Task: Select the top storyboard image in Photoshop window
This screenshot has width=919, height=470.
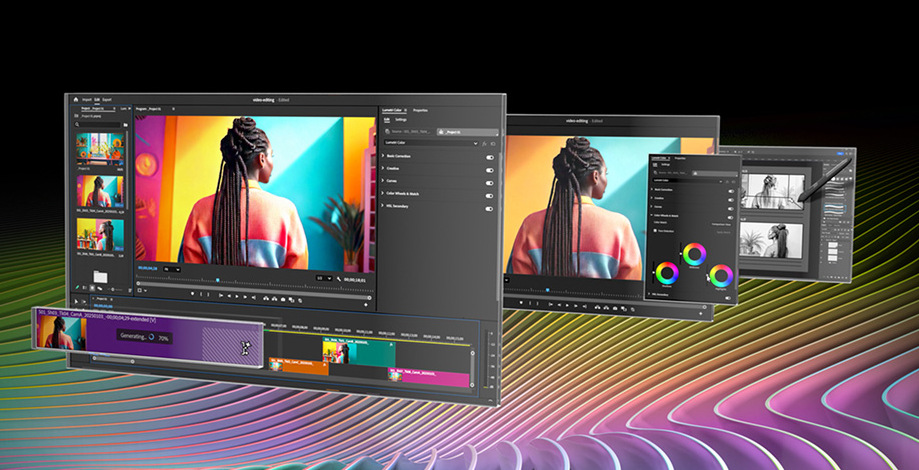Action: [x=772, y=192]
